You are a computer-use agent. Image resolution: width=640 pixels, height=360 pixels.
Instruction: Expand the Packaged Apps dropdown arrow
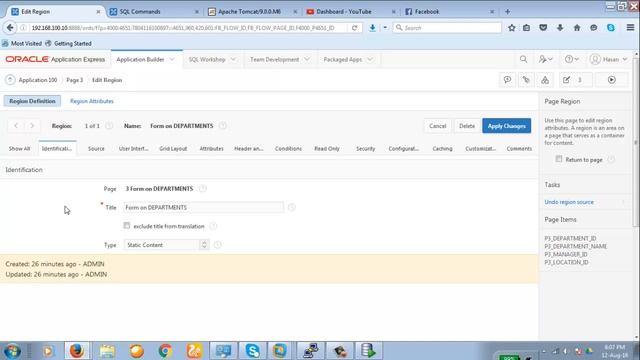click(x=370, y=59)
